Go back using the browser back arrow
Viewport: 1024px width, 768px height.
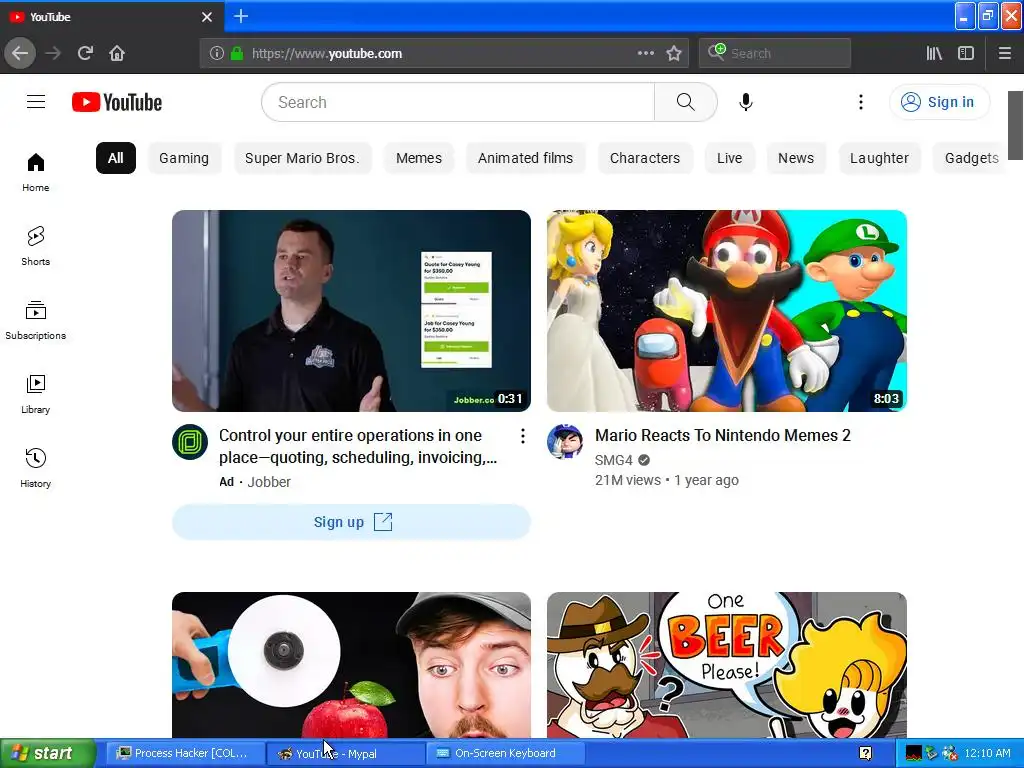tap(20, 53)
